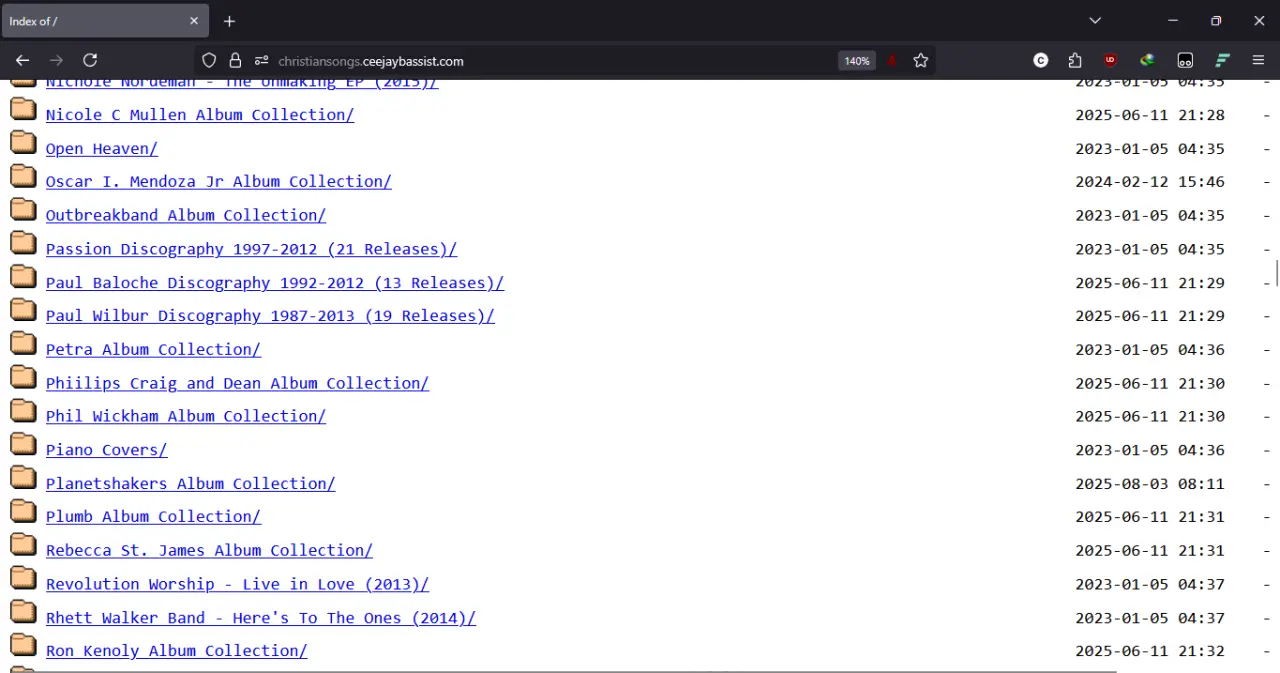The width and height of the screenshot is (1280, 673).
Task: Bookmark this page with the star icon
Action: tap(921, 60)
